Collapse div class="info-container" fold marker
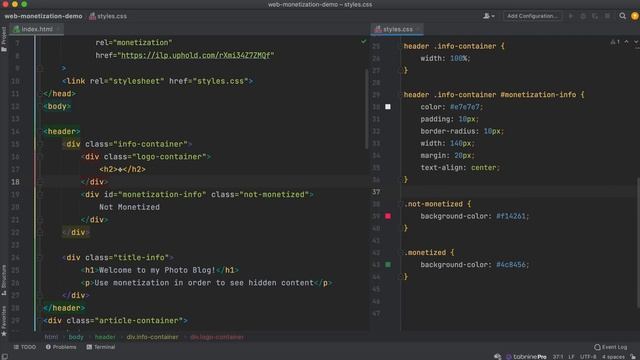Screen dimensions: 640x360 coord(40,144)
